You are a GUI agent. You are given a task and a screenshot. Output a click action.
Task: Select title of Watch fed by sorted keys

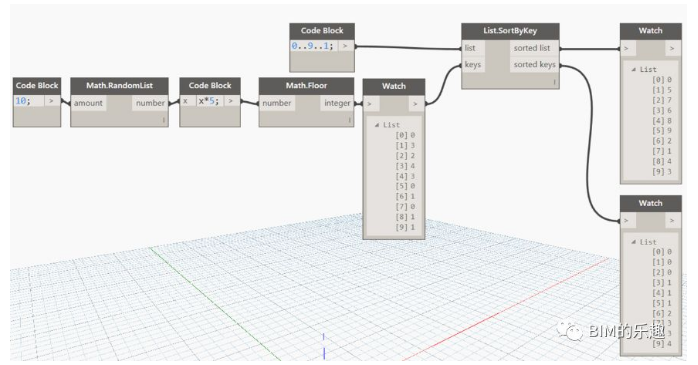[x=650, y=203]
